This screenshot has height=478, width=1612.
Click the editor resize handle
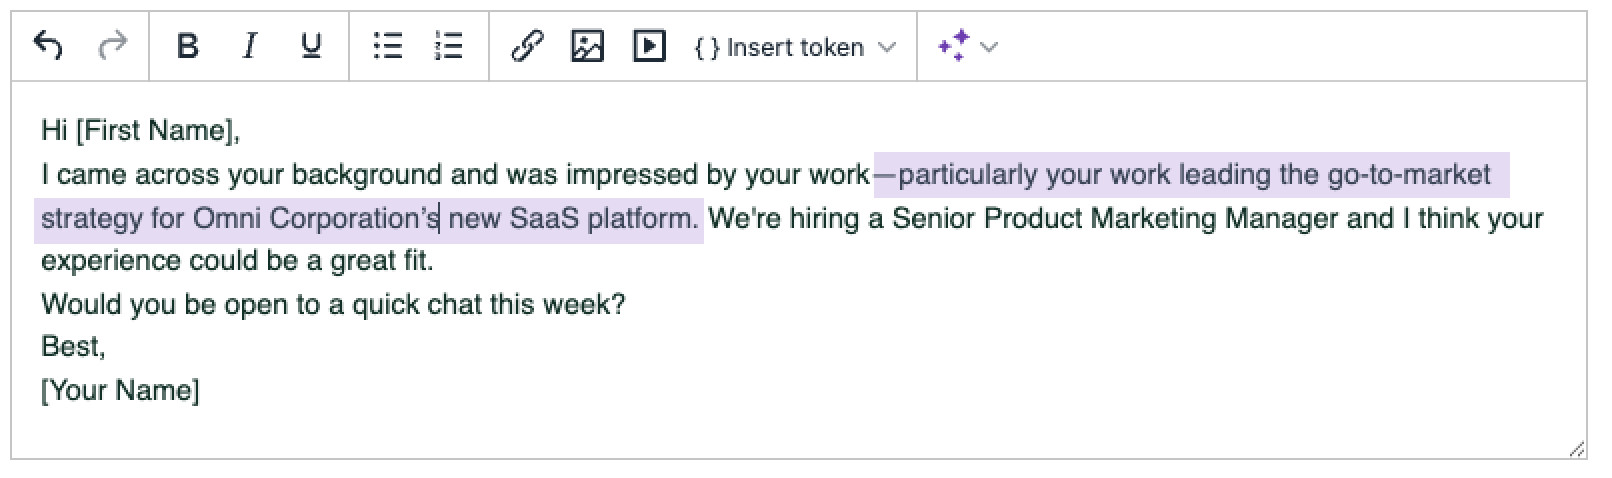(1577, 450)
